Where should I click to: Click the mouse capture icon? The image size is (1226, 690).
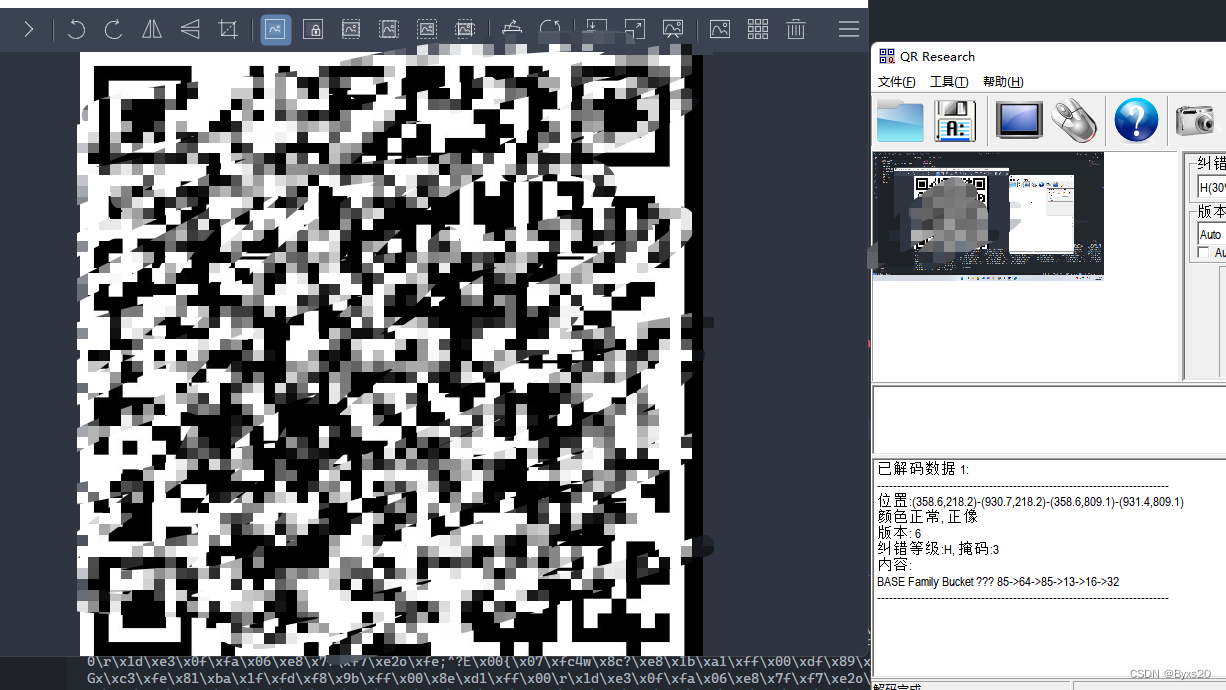pyautogui.click(x=1074, y=121)
